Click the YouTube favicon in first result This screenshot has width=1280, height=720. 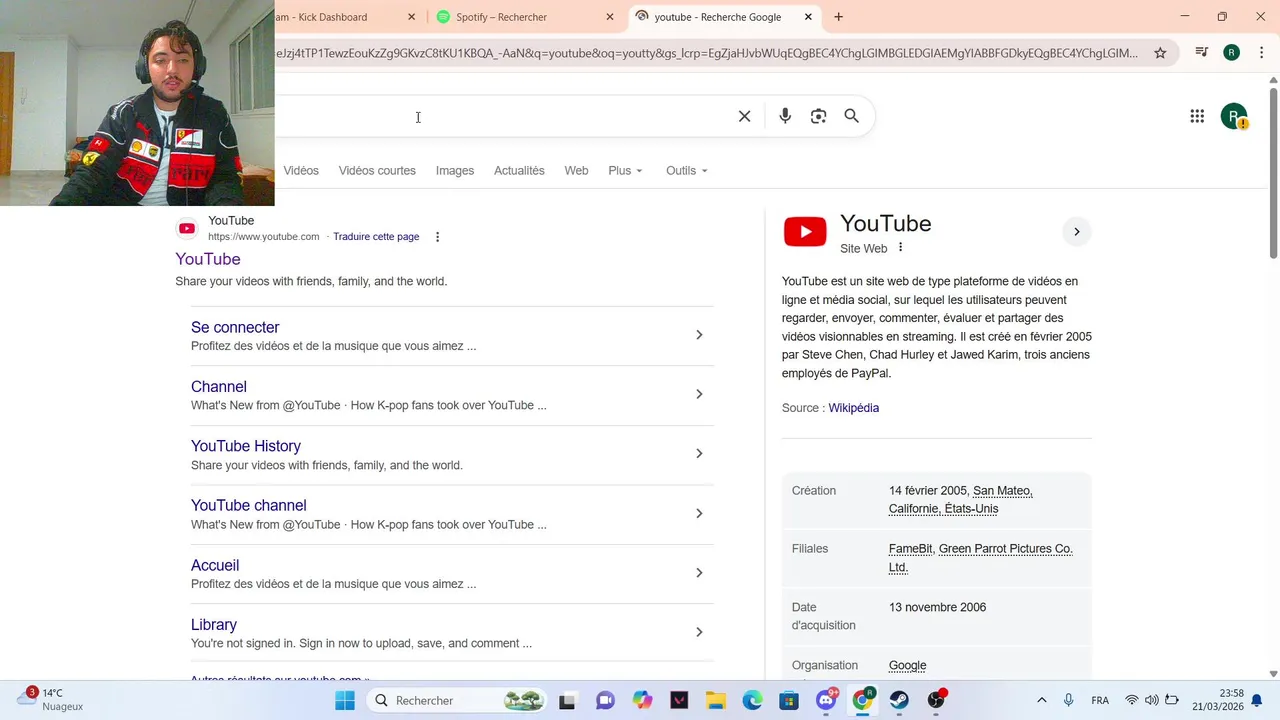pyautogui.click(x=187, y=228)
